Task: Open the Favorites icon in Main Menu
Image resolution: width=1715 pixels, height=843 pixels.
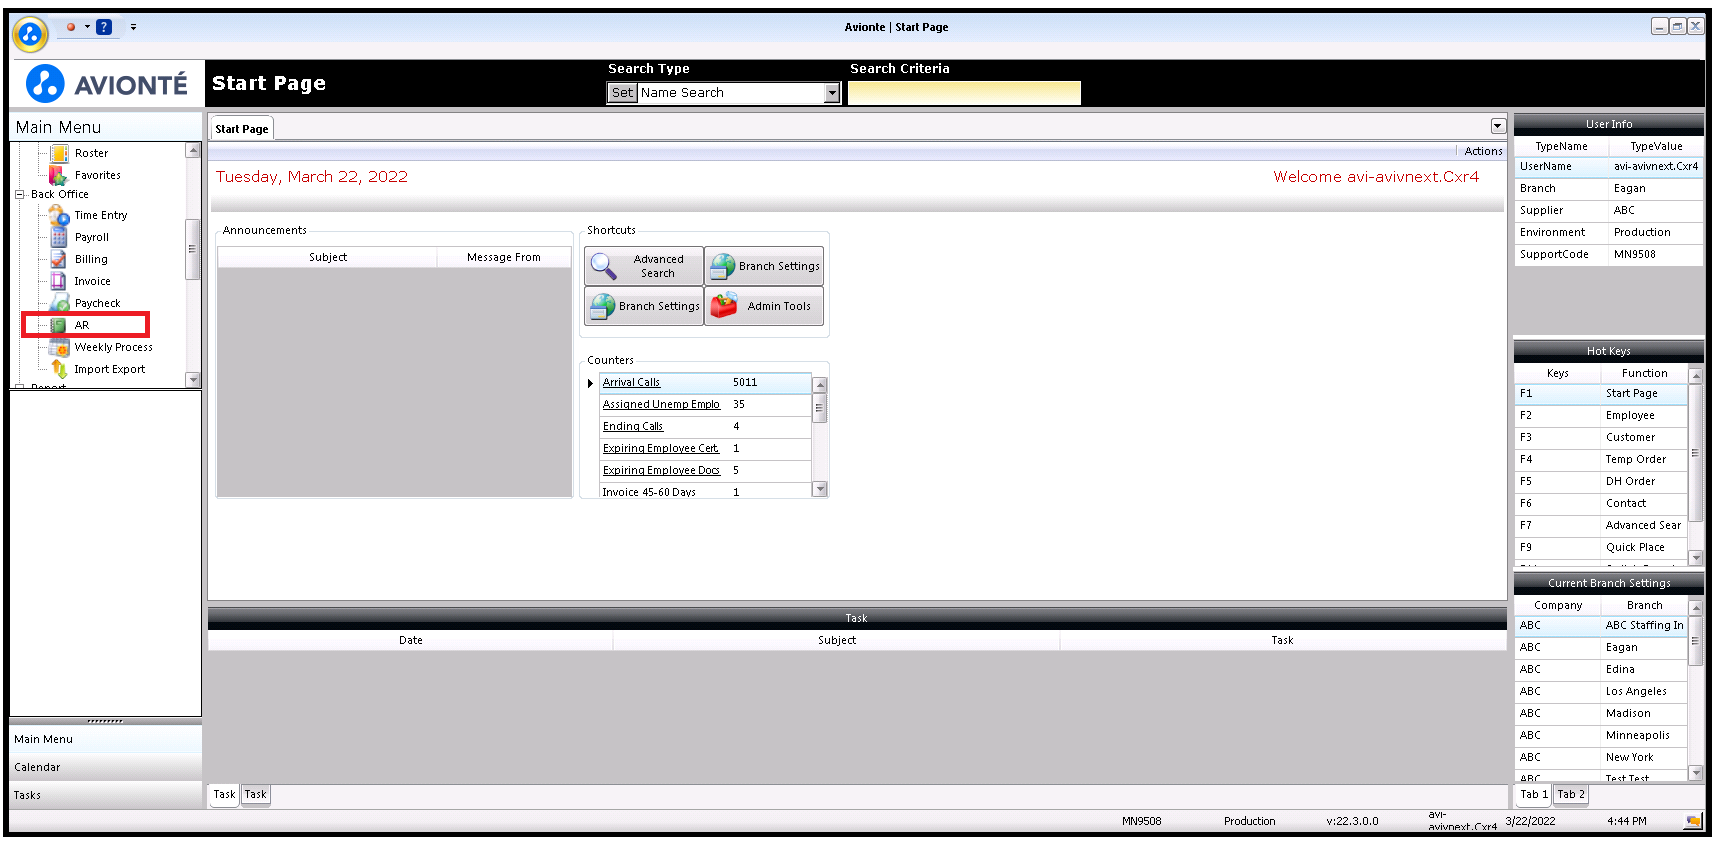Action: click(x=59, y=175)
